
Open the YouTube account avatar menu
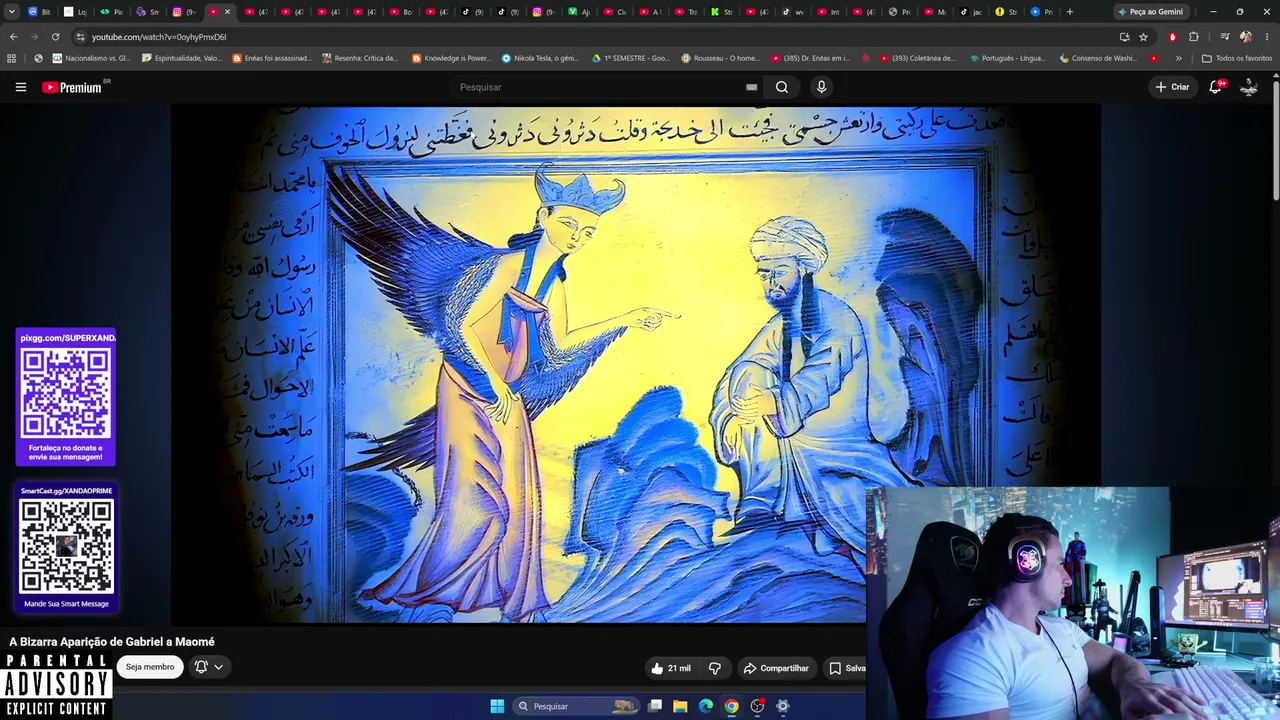coord(1249,87)
